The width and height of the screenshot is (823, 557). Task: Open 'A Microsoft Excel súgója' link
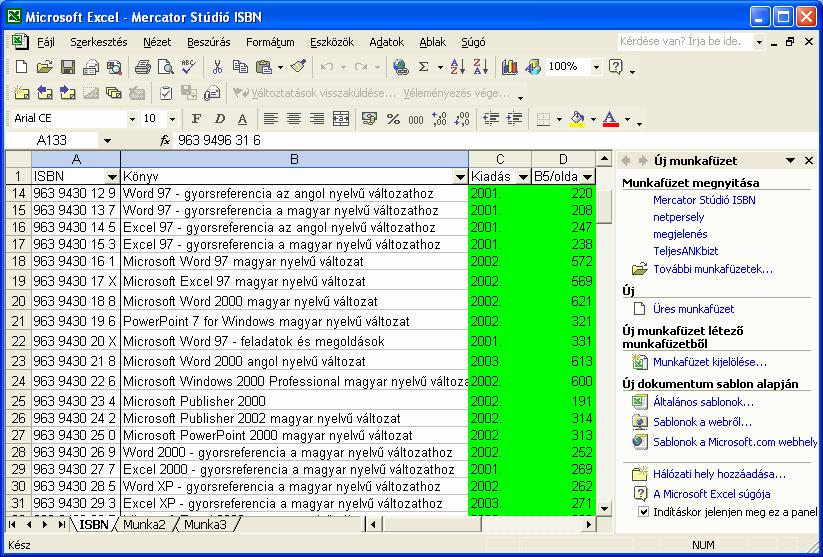tap(711, 493)
